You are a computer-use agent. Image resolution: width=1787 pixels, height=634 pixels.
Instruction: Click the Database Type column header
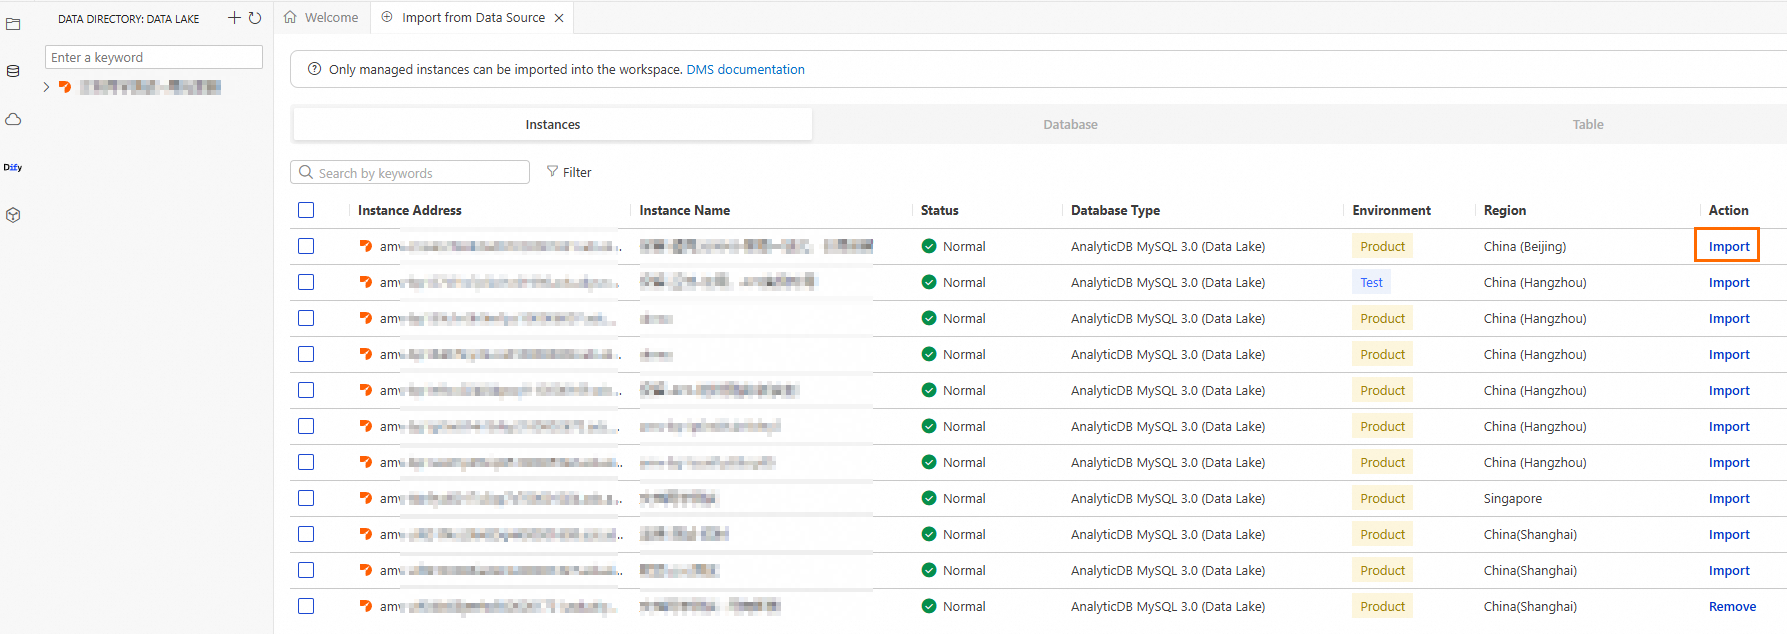click(1115, 210)
